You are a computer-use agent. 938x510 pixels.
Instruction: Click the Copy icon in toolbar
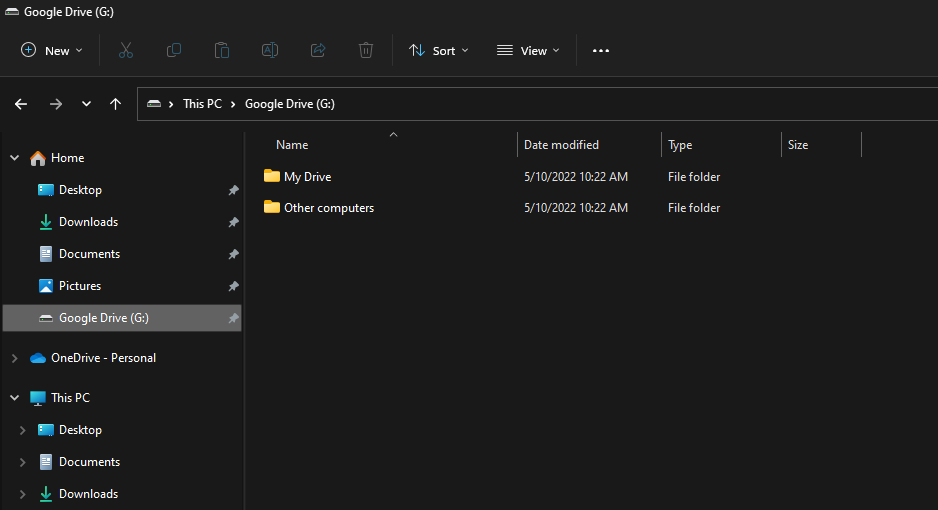click(173, 51)
